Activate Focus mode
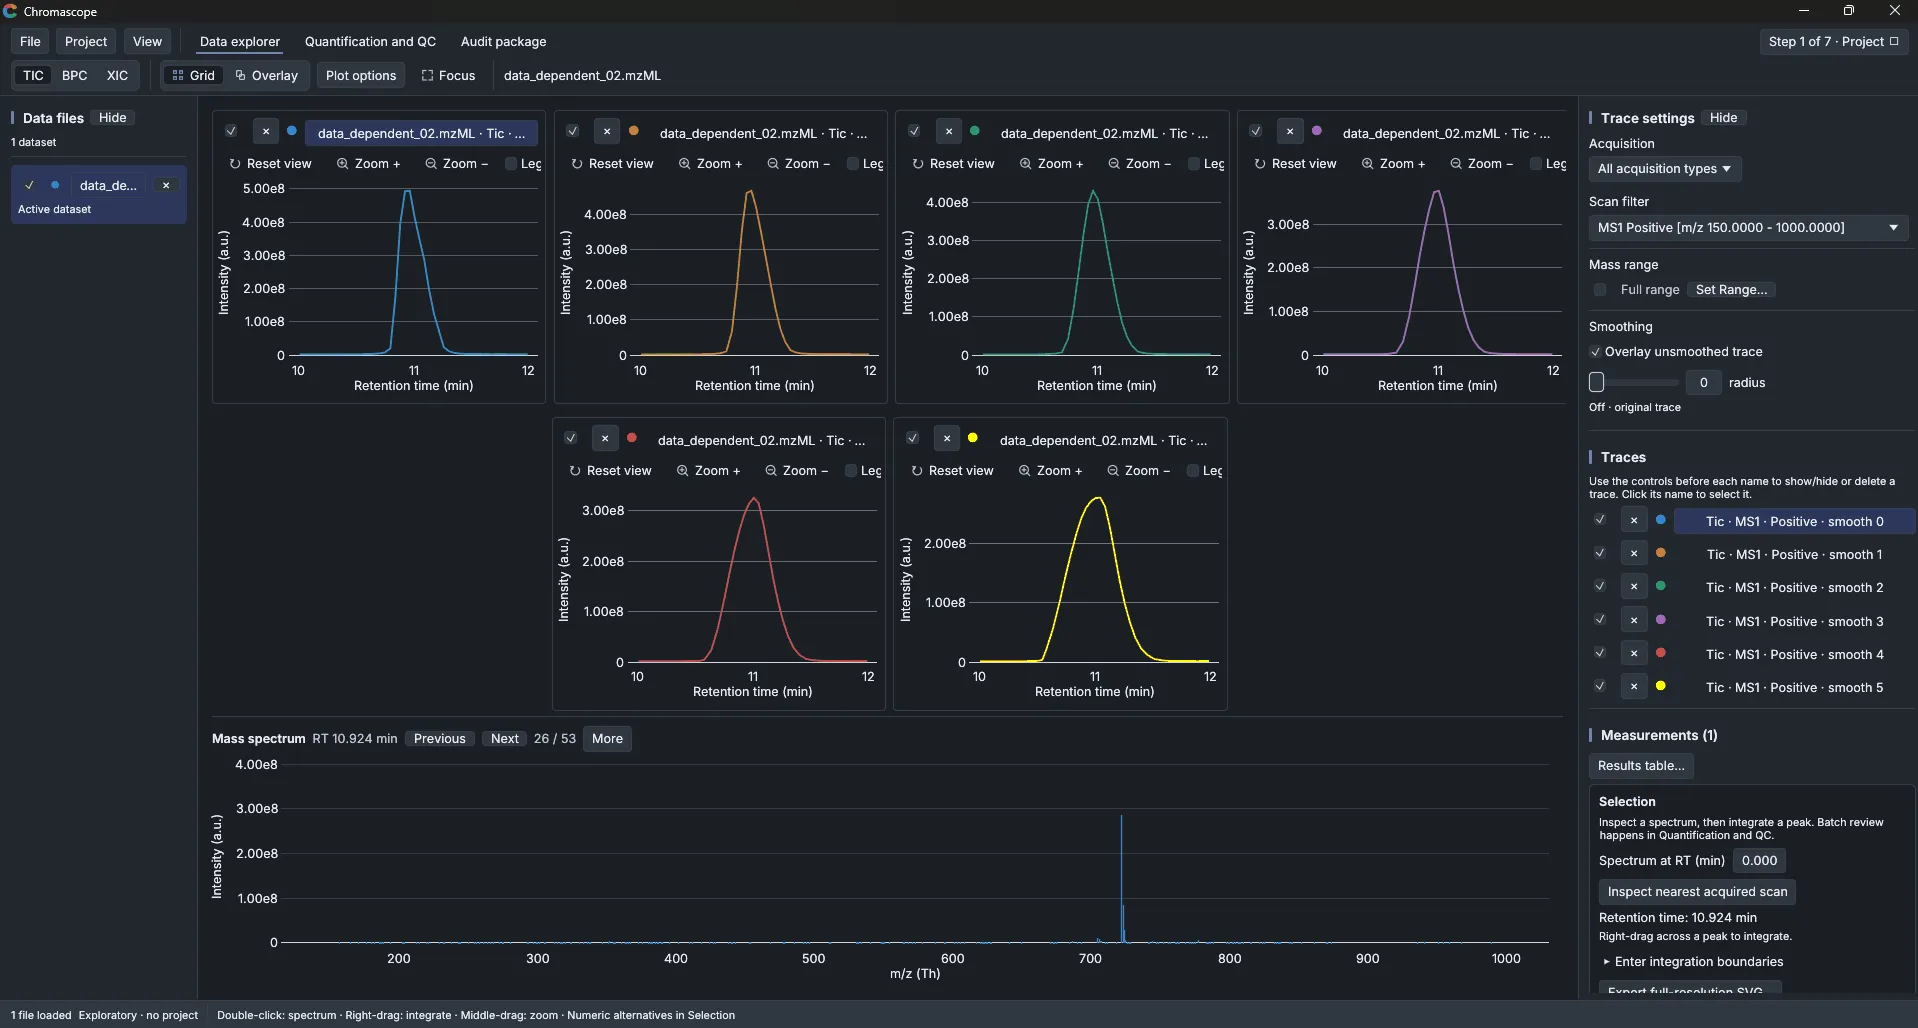The height and width of the screenshot is (1028, 1918). pyautogui.click(x=448, y=75)
